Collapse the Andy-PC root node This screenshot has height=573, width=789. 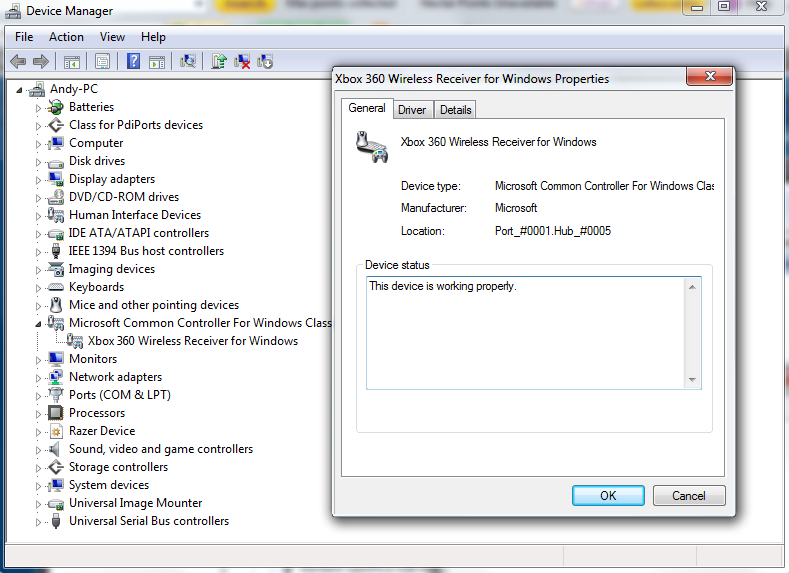[19, 91]
